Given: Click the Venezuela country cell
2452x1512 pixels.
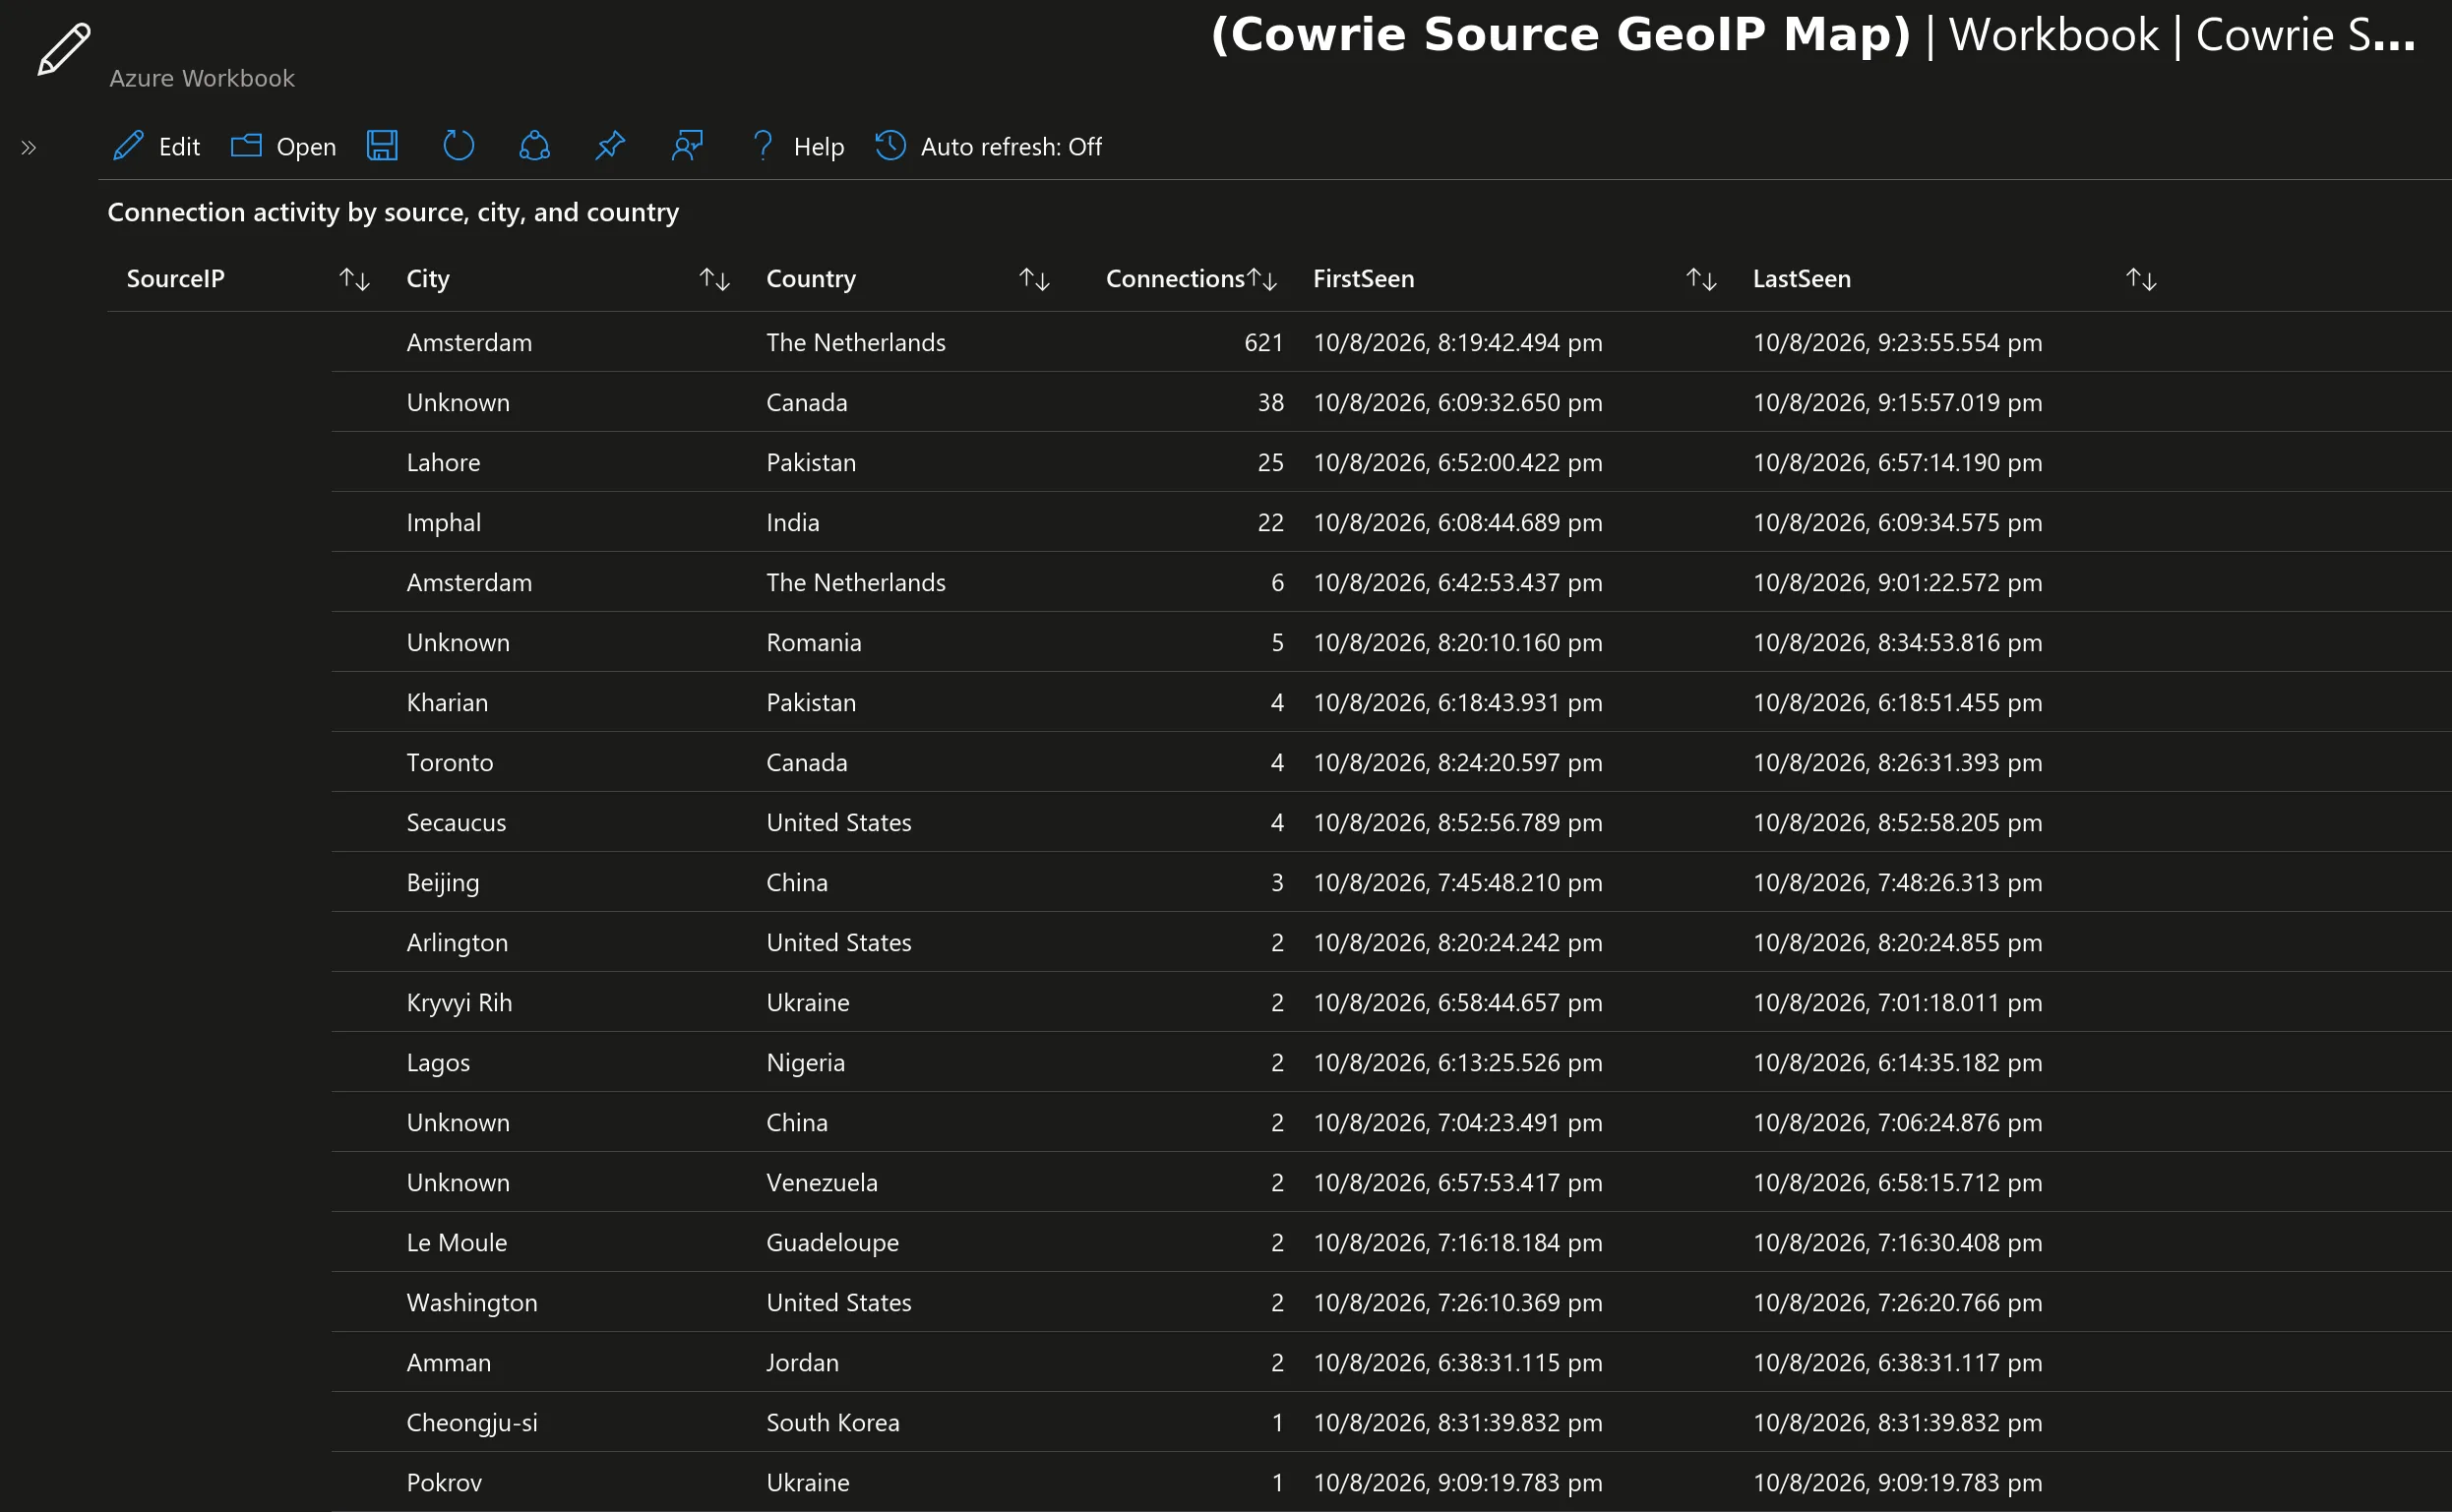Looking at the screenshot, I should (822, 1183).
